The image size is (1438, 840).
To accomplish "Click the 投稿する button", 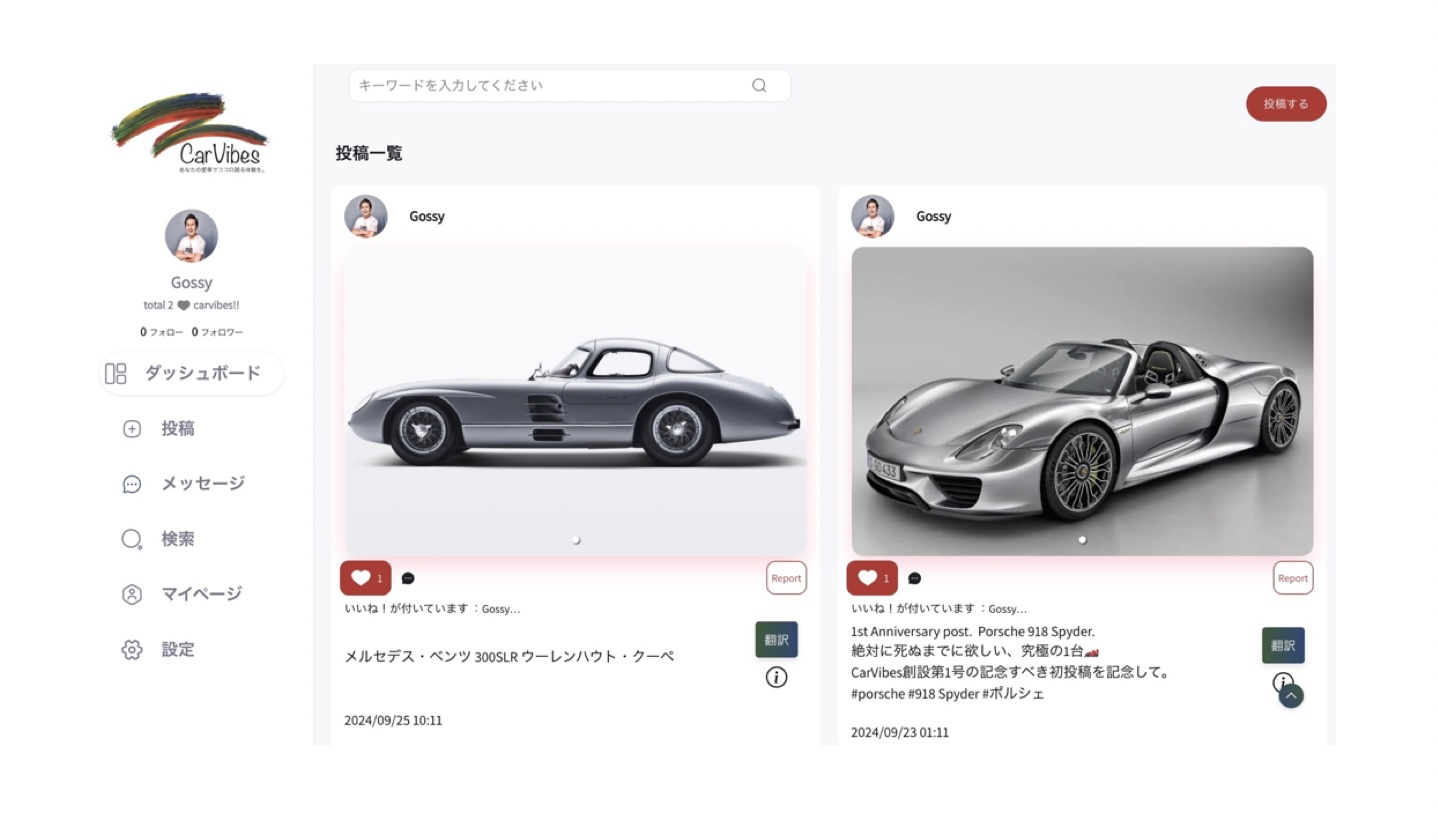I will click(1285, 104).
